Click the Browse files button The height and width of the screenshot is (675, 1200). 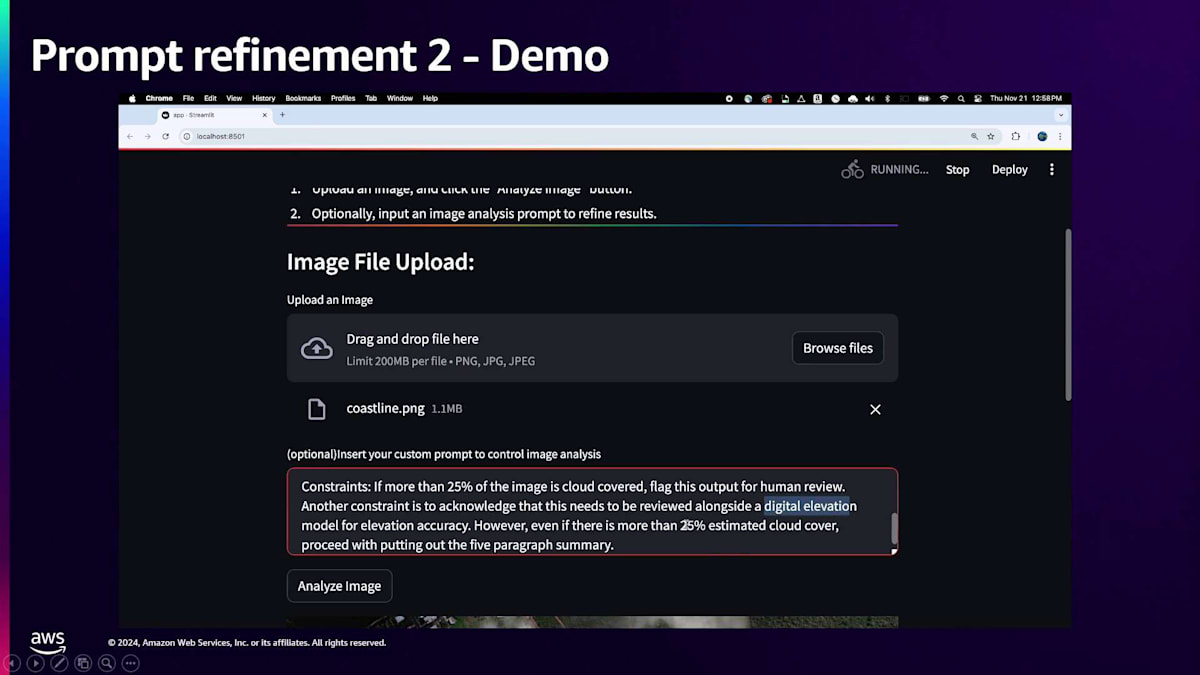coord(838,348)
